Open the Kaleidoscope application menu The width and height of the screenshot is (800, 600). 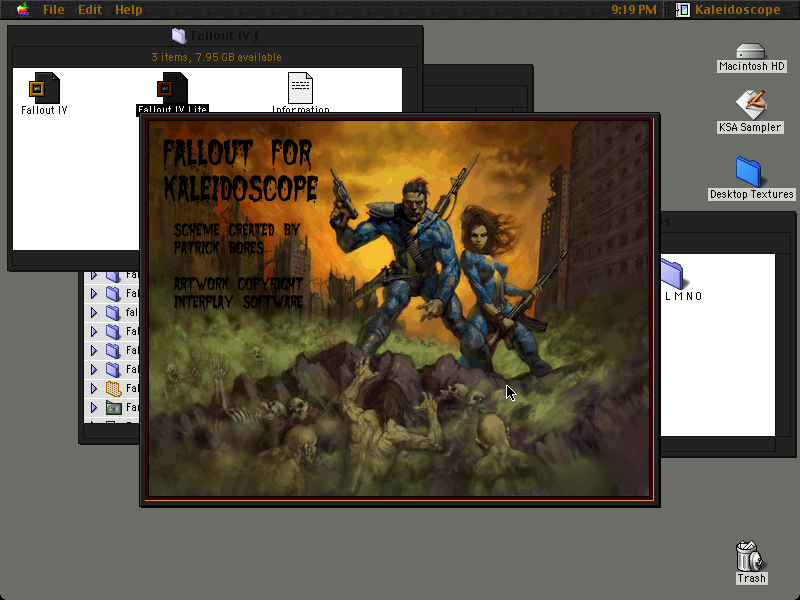tap(729, 9)
